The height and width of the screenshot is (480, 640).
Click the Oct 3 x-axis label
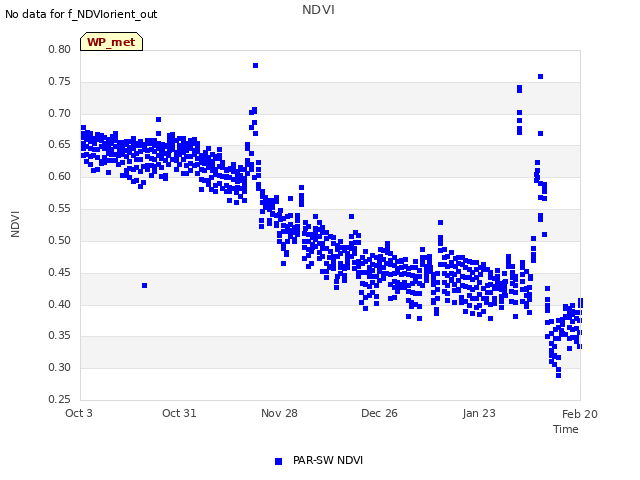[x=79, y=413]
